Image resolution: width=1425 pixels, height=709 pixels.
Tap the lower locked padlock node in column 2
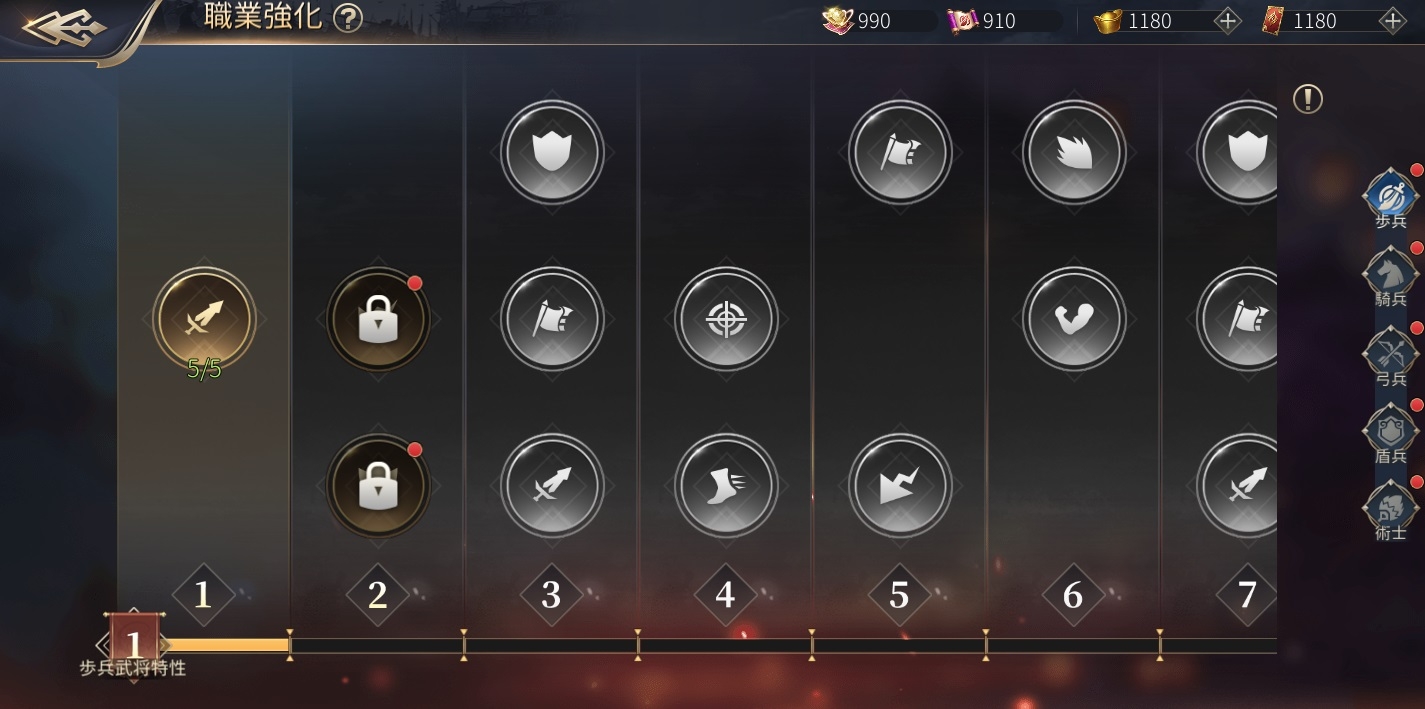378,487
